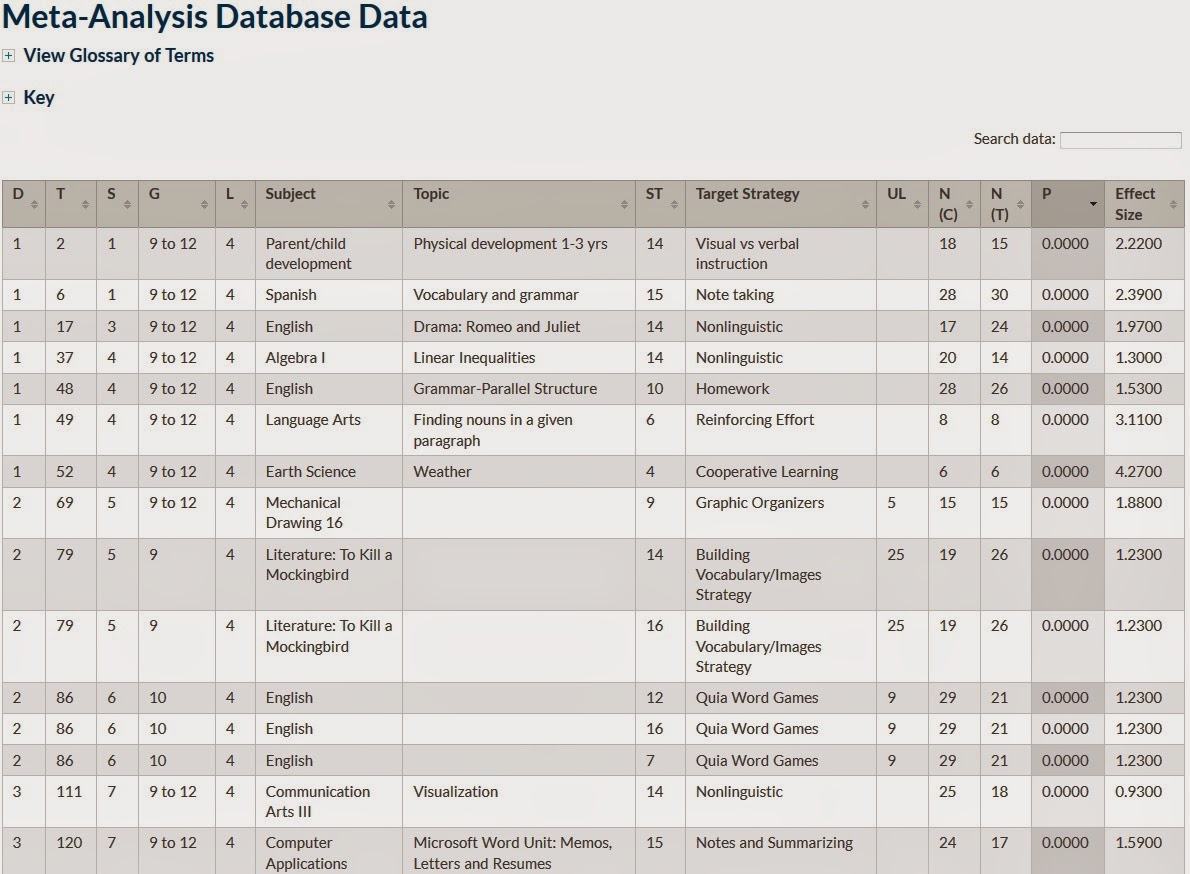Viewport: 1190px width, 874px height.
Task: Click the plus icon beside Key
Action: (8, 97)
